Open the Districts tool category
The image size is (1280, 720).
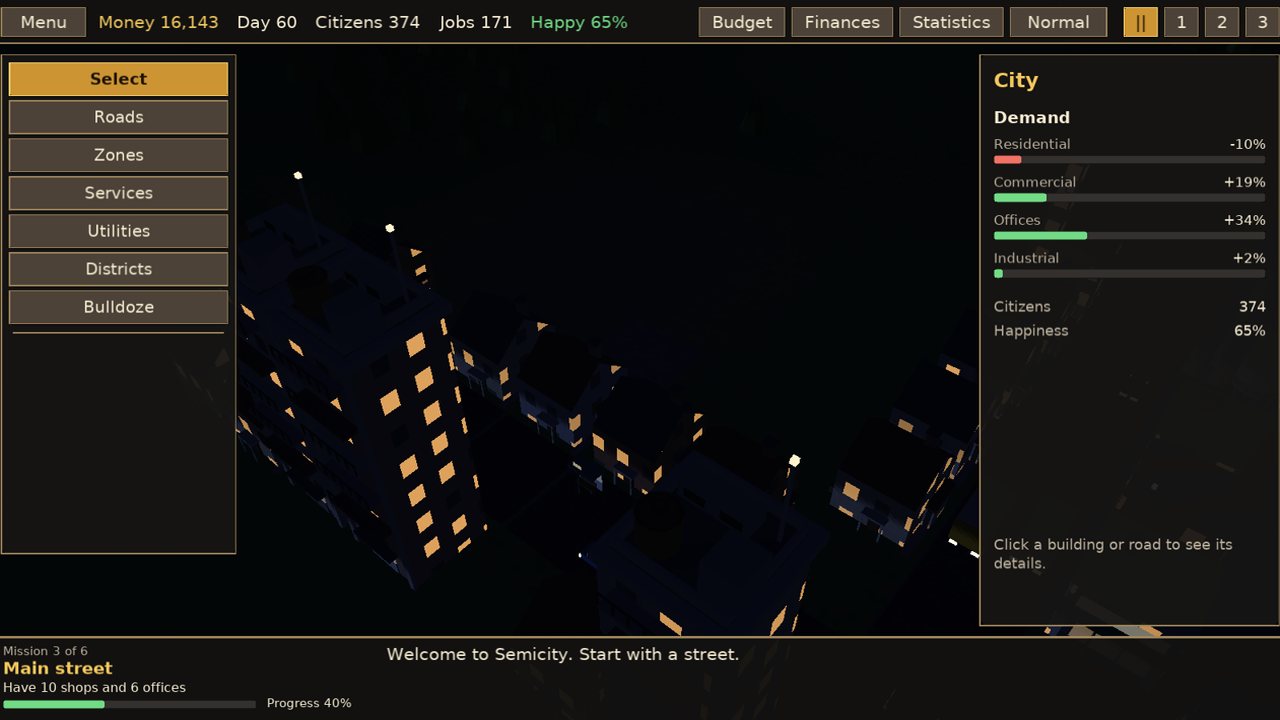point(118,269)
